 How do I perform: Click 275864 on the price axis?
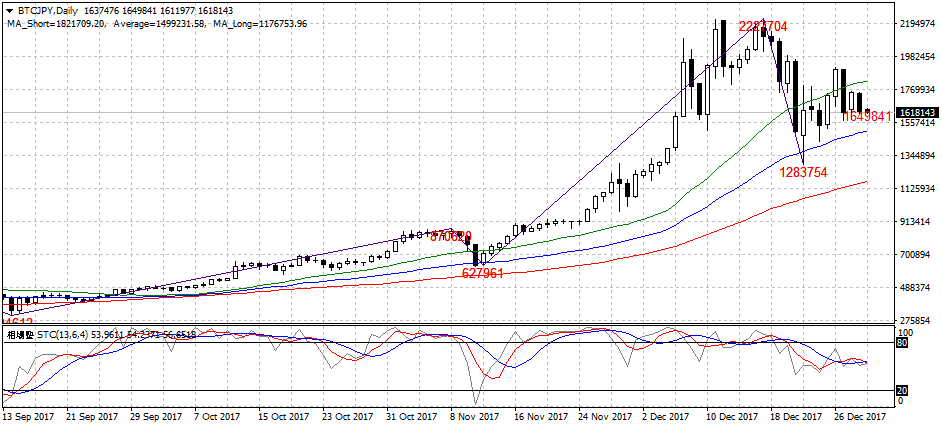(914, 320)
